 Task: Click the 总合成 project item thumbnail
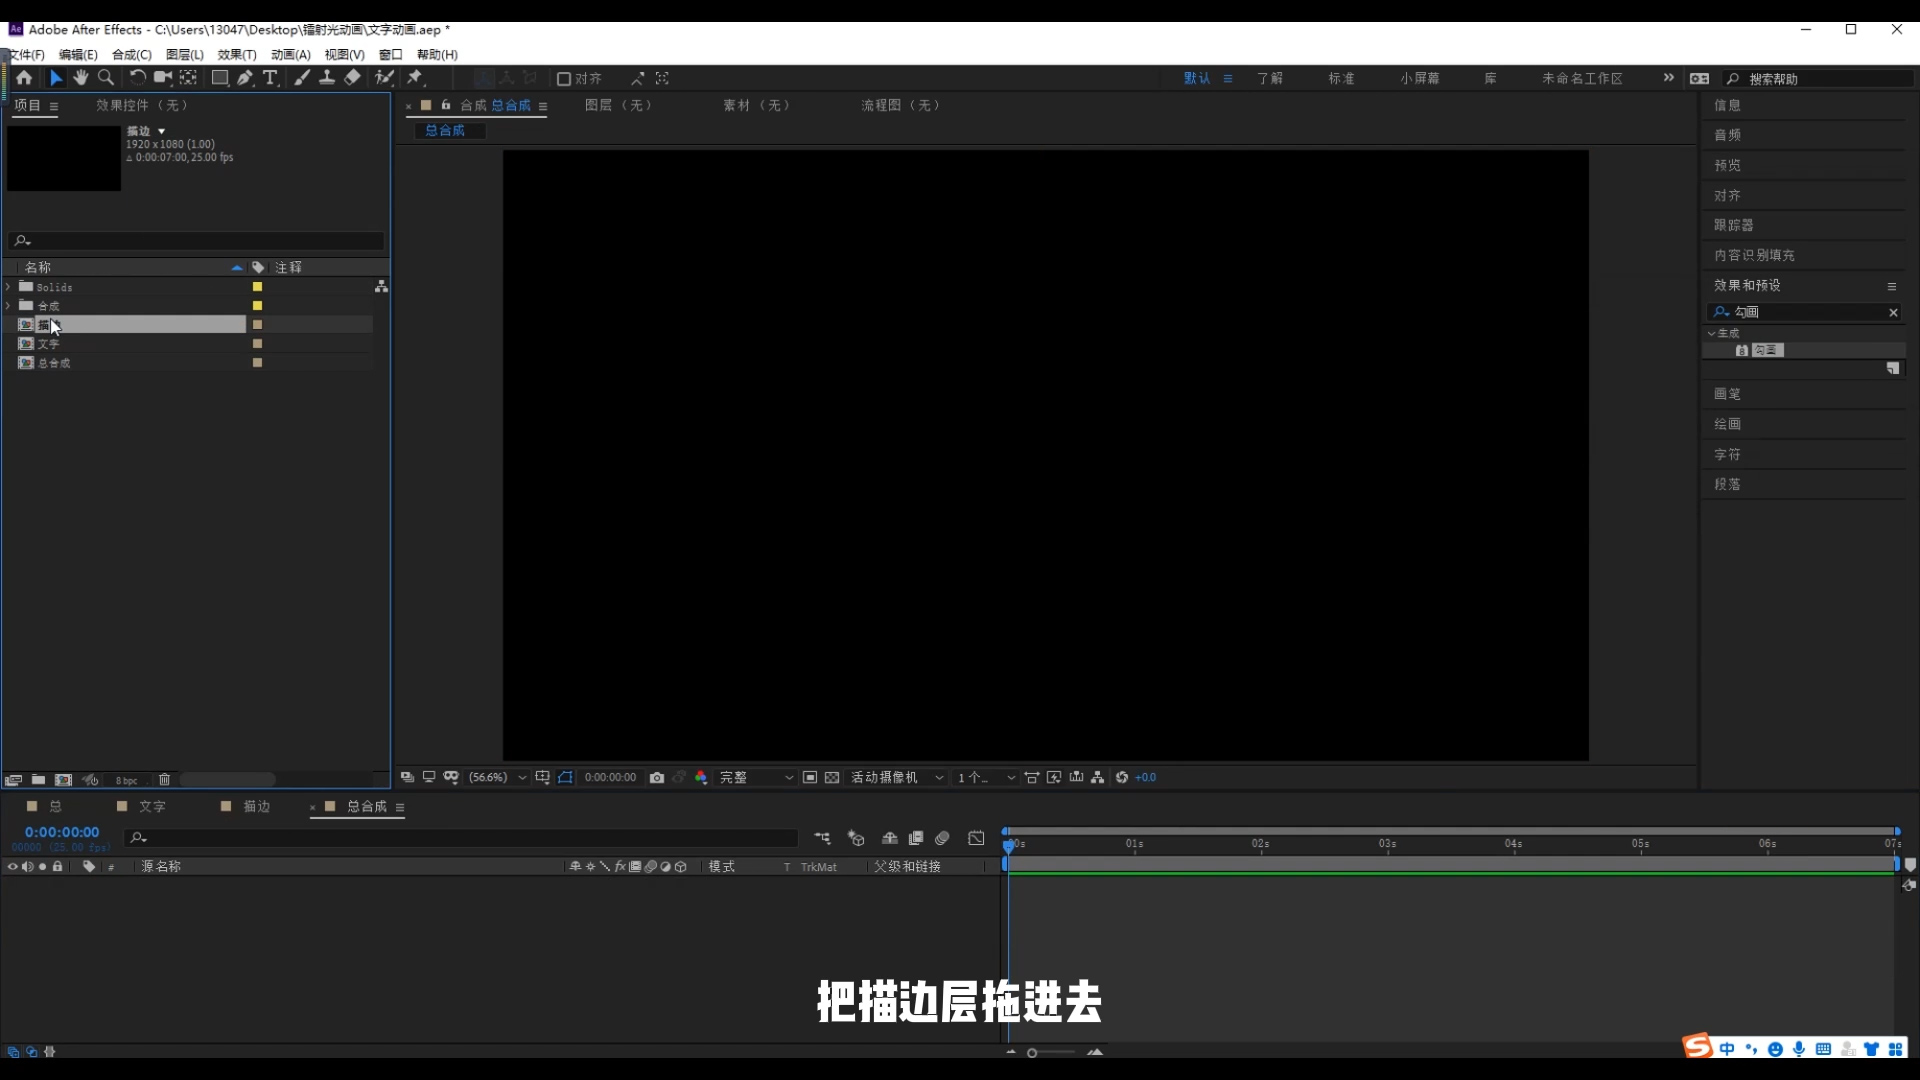coord(25,363)
